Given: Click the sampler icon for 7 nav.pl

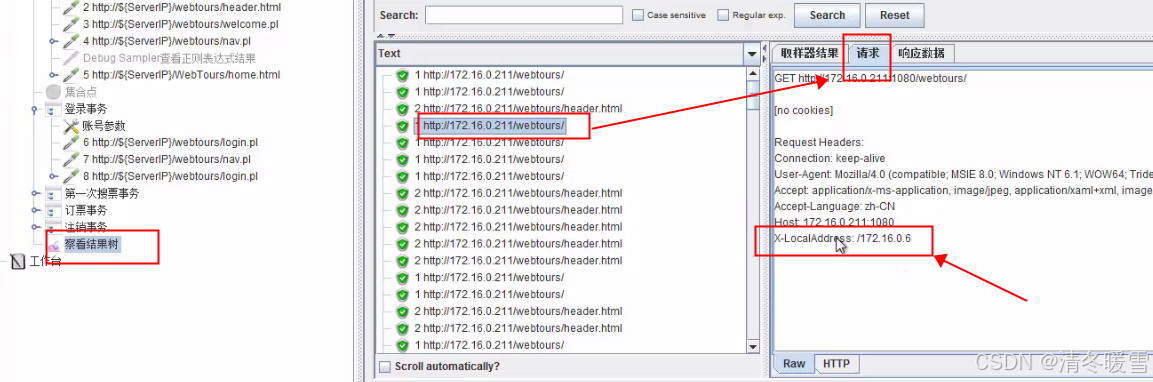Looking at the screenshot, I should [71, 160].
